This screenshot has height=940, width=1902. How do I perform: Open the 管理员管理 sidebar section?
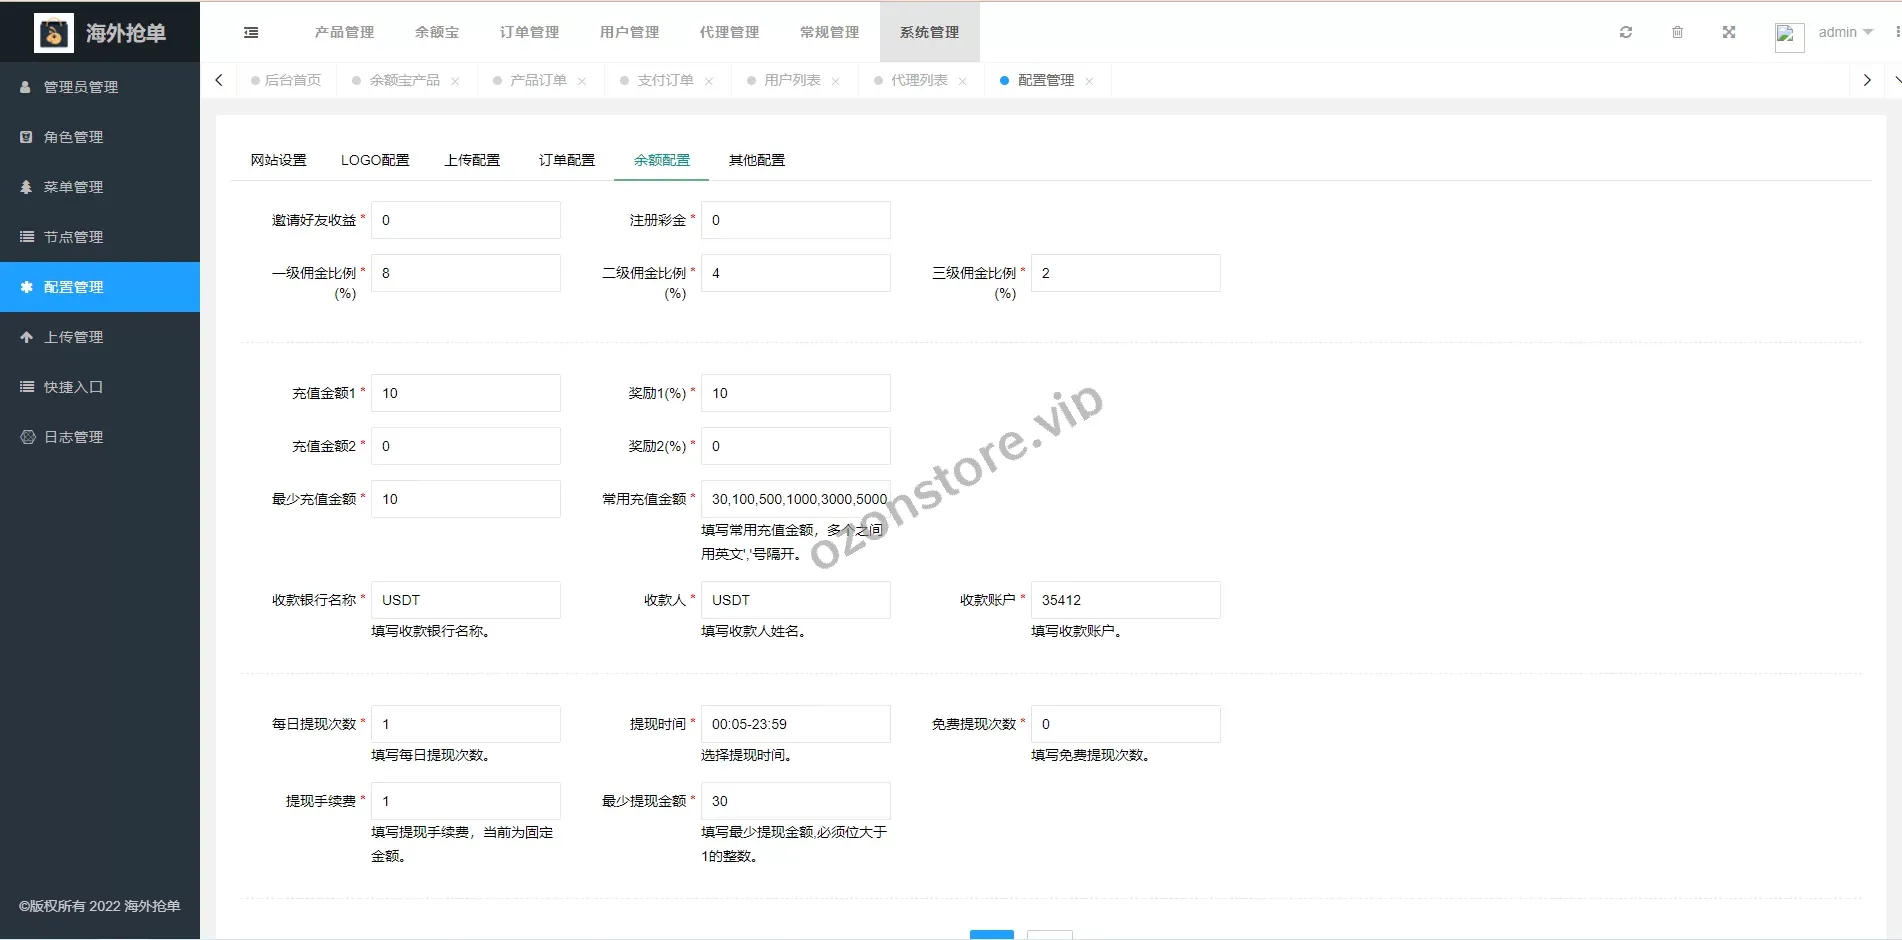point(81,87)
